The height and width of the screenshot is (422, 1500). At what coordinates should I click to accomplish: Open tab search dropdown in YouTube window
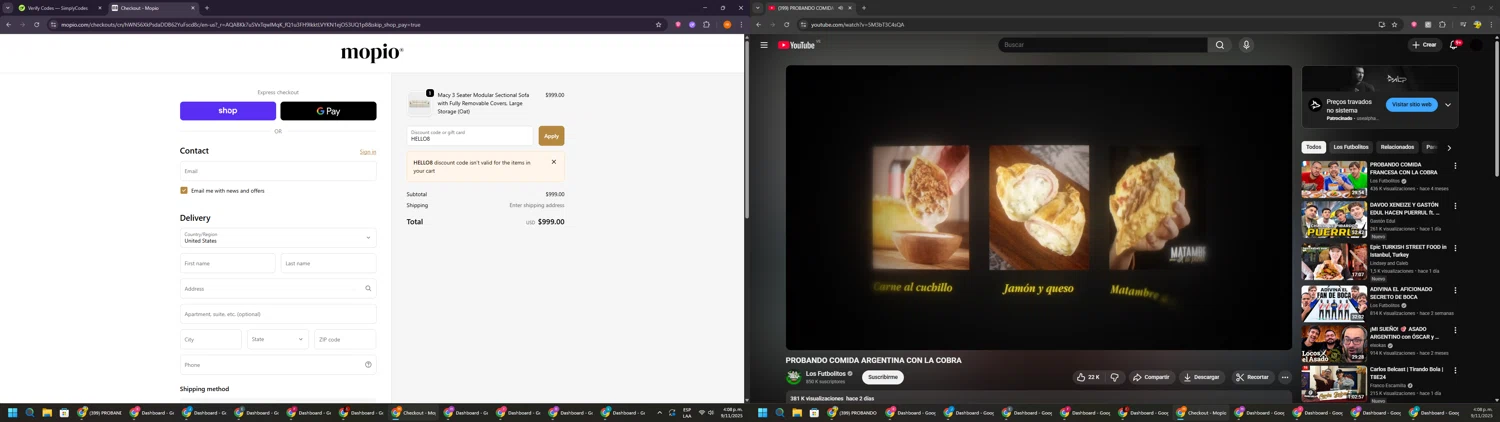(758, 8)
